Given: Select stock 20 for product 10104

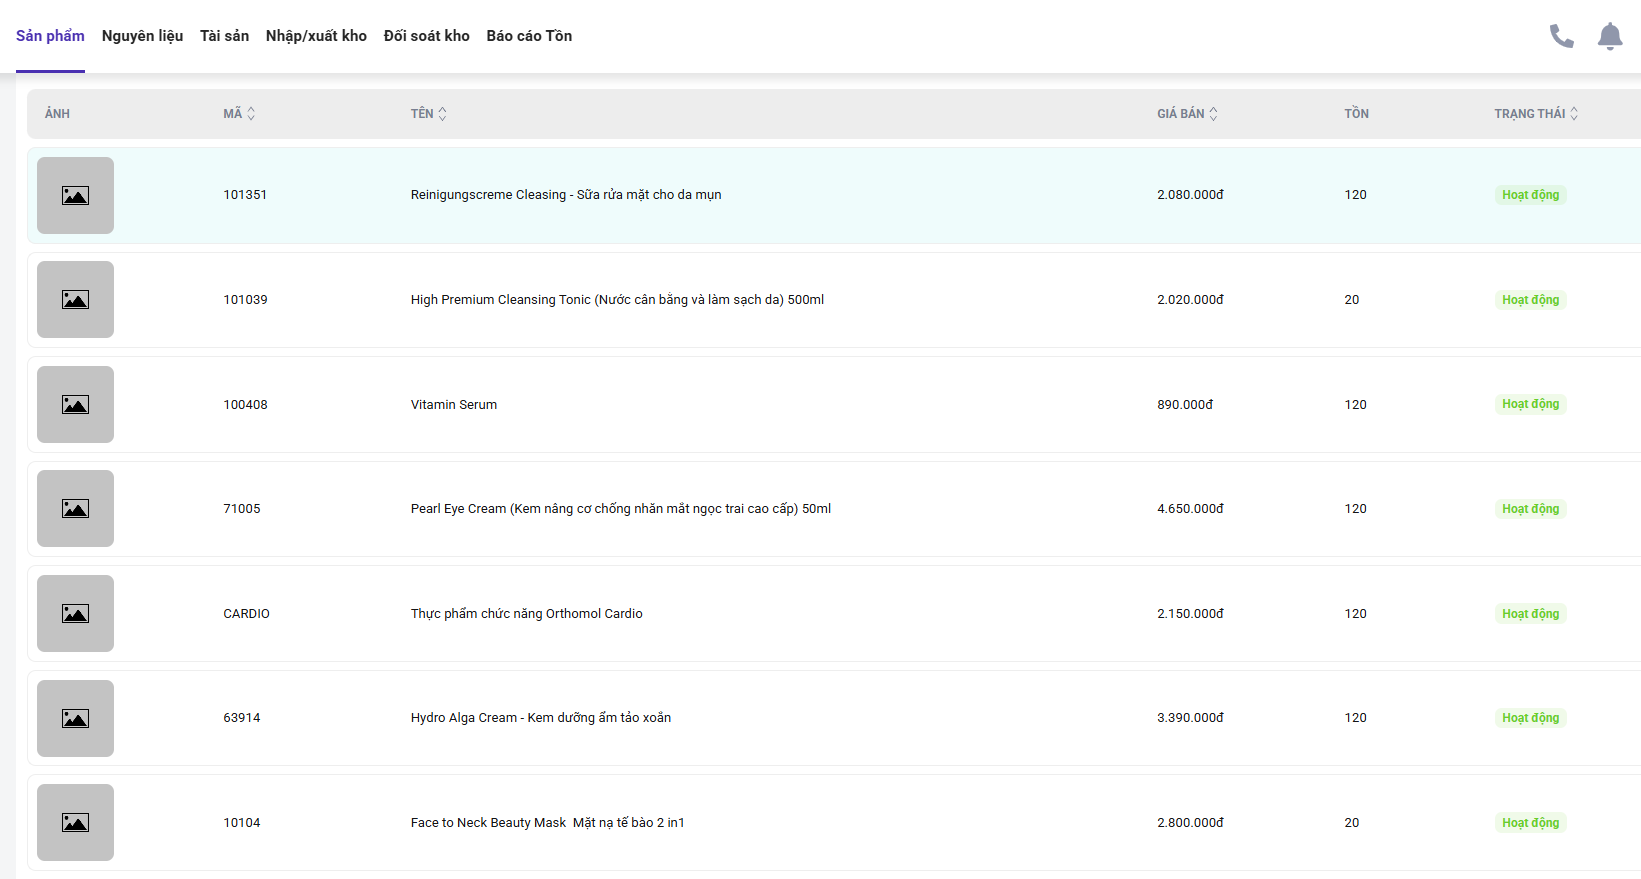Looking at the screenshot, I should click(x=1352, y=823).
